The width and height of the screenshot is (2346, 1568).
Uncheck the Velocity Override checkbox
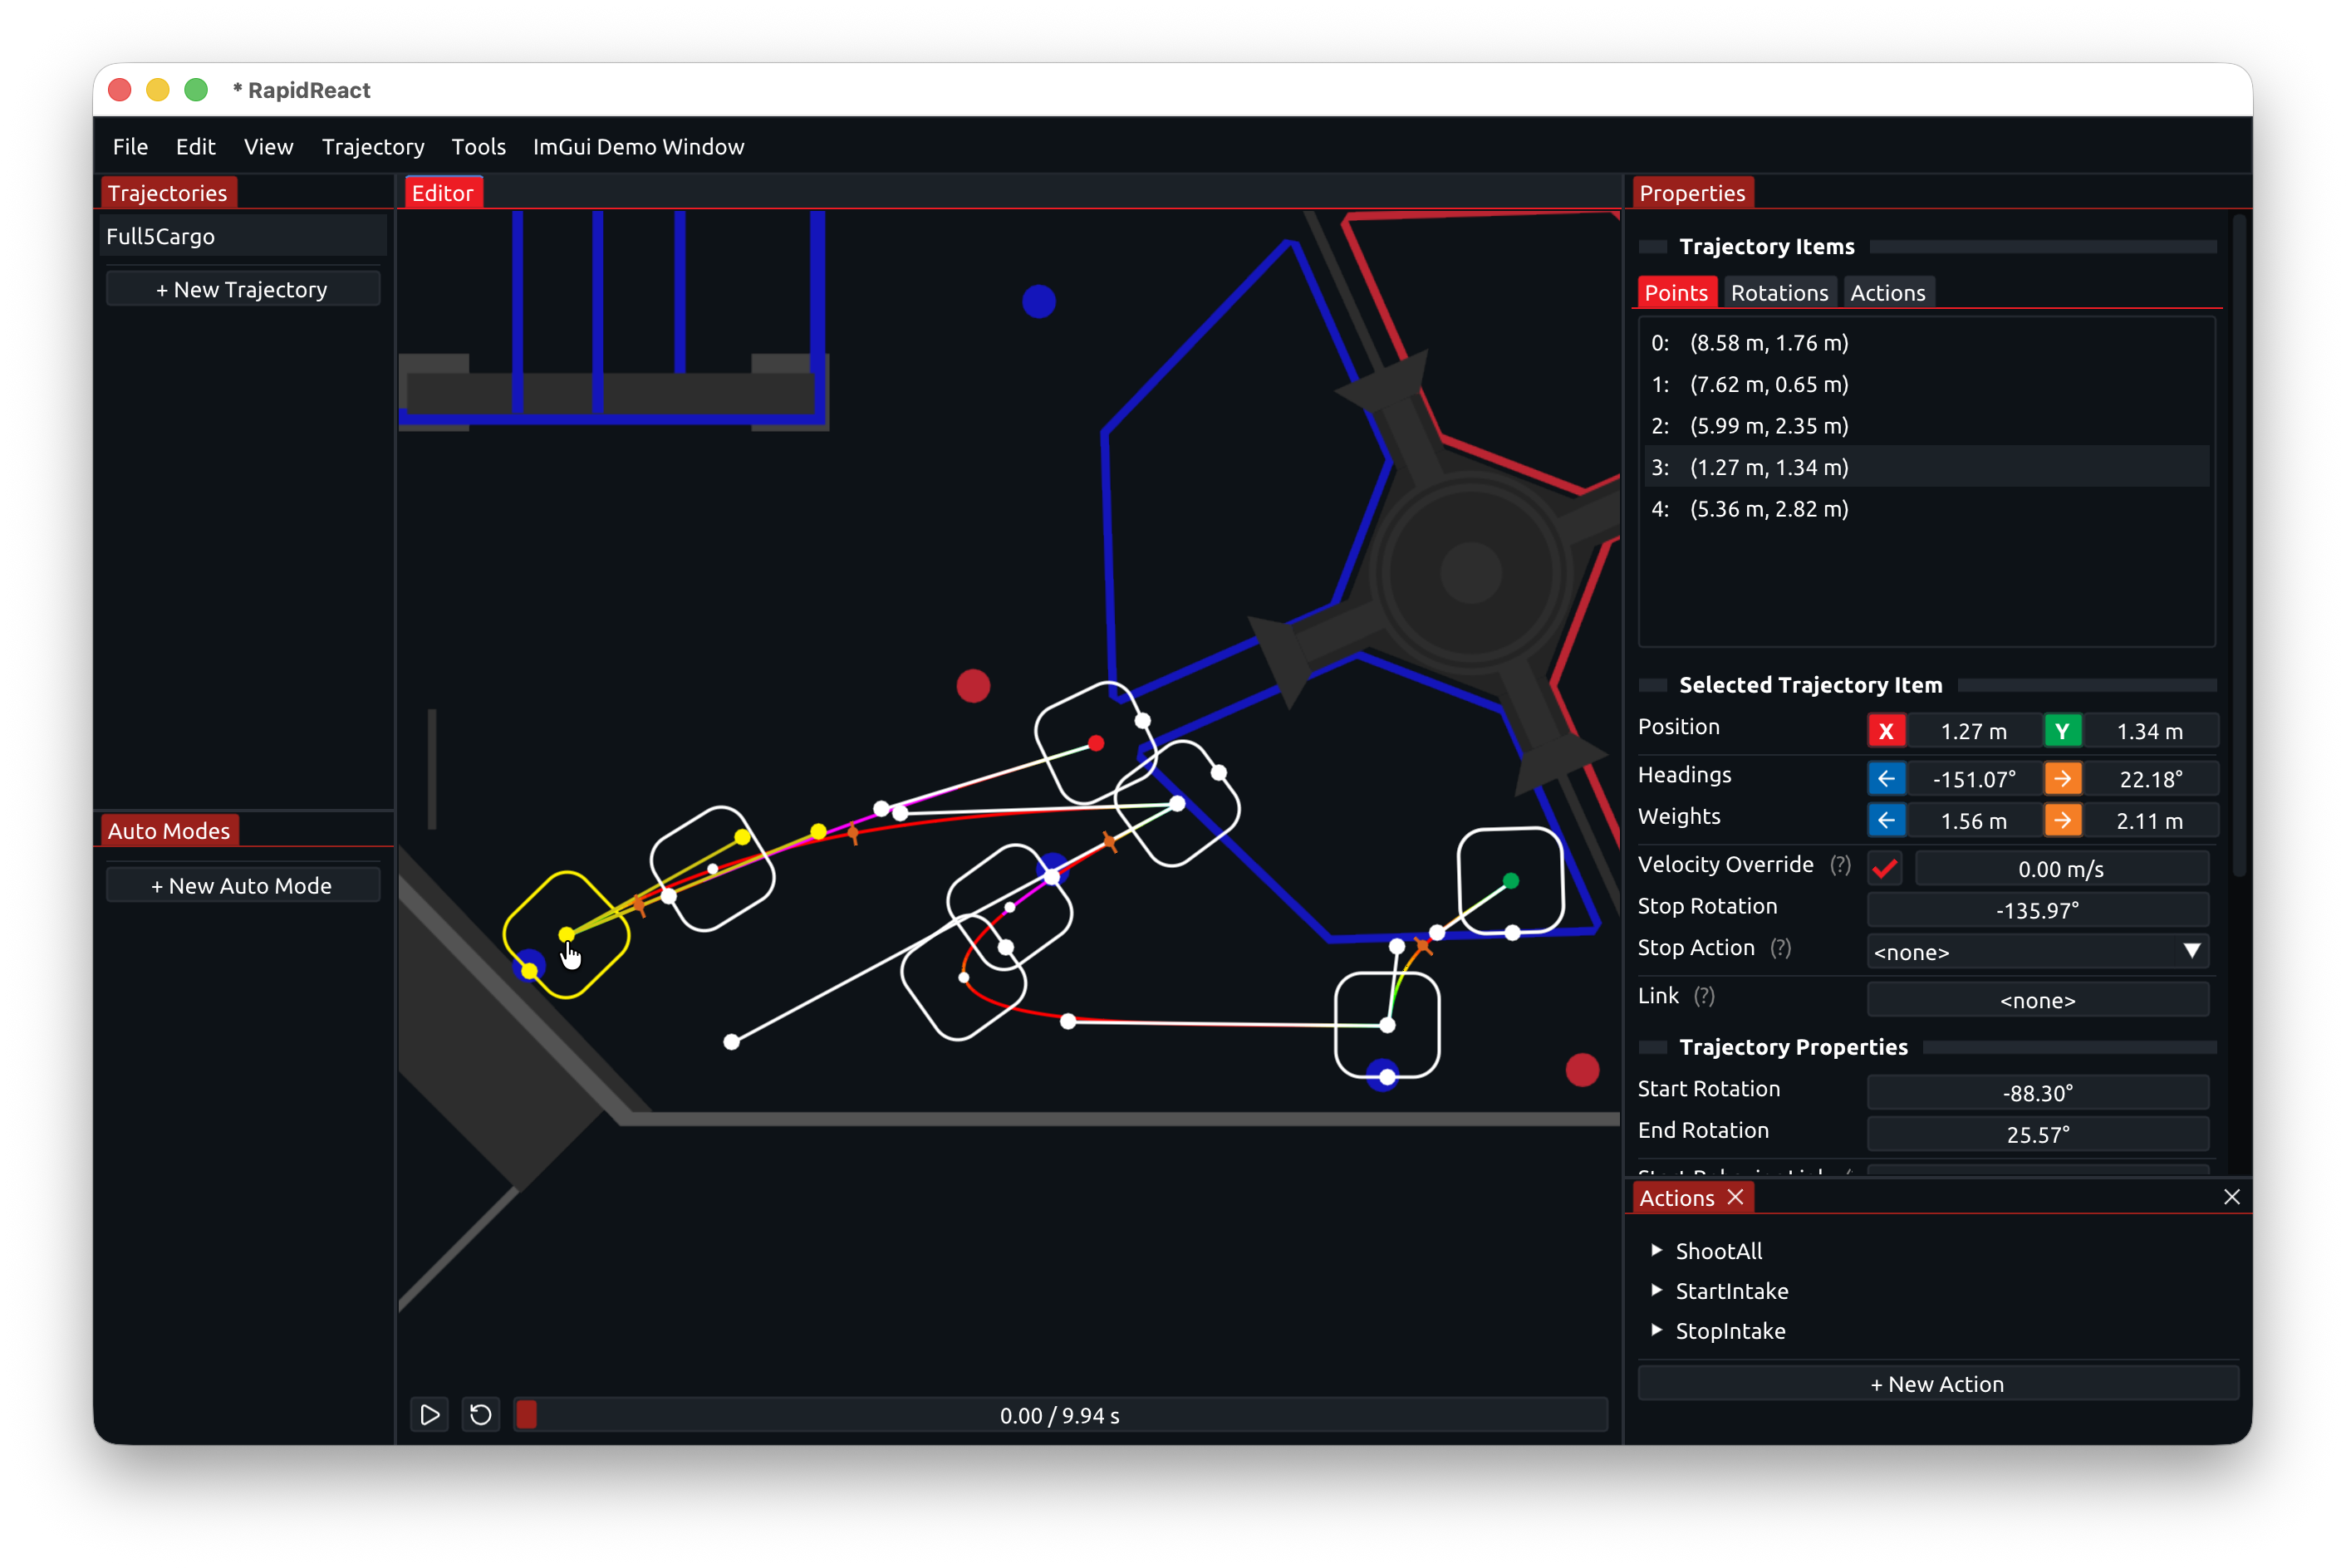point(1884,868)
